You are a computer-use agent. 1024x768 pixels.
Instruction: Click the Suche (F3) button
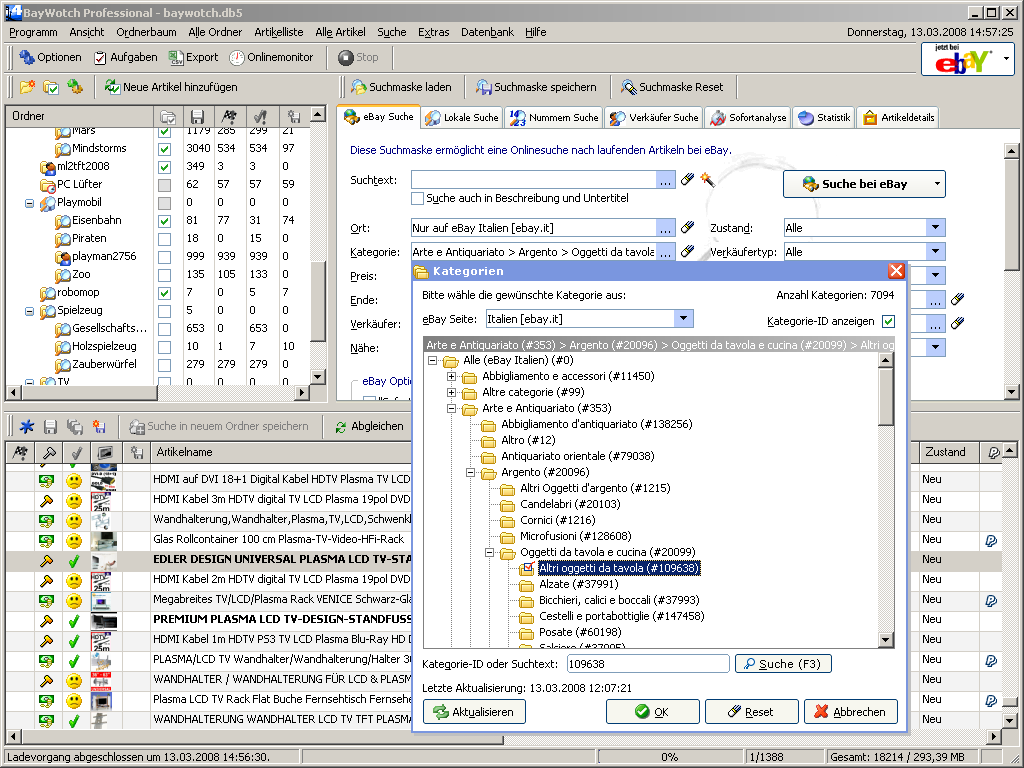pyautogui.click(x=783, y=664)
